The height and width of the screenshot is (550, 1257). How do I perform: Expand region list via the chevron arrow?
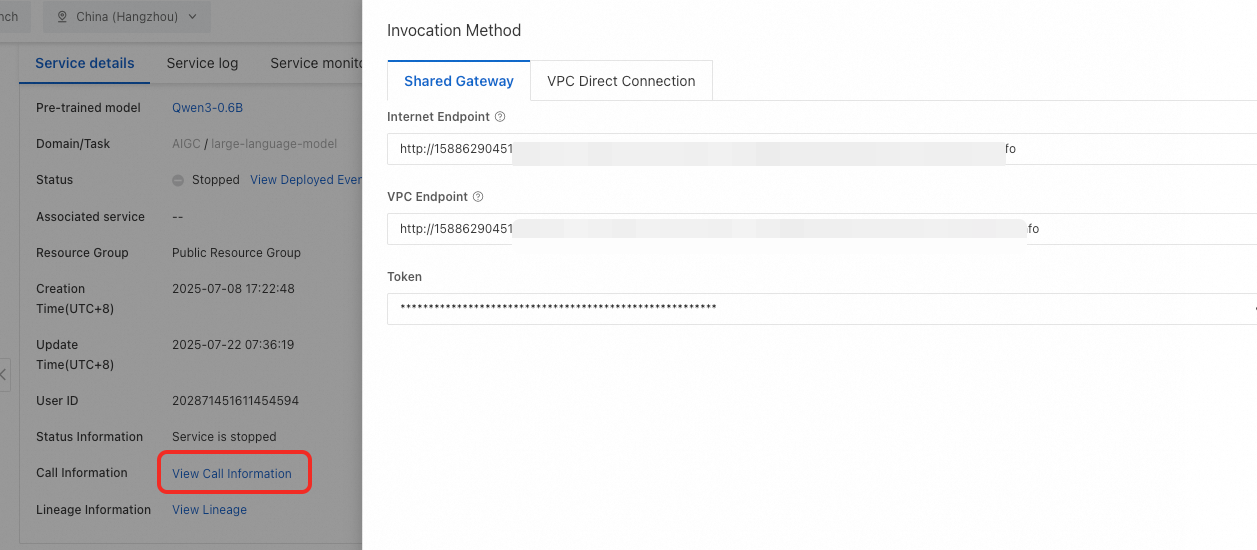coord(192,17)
